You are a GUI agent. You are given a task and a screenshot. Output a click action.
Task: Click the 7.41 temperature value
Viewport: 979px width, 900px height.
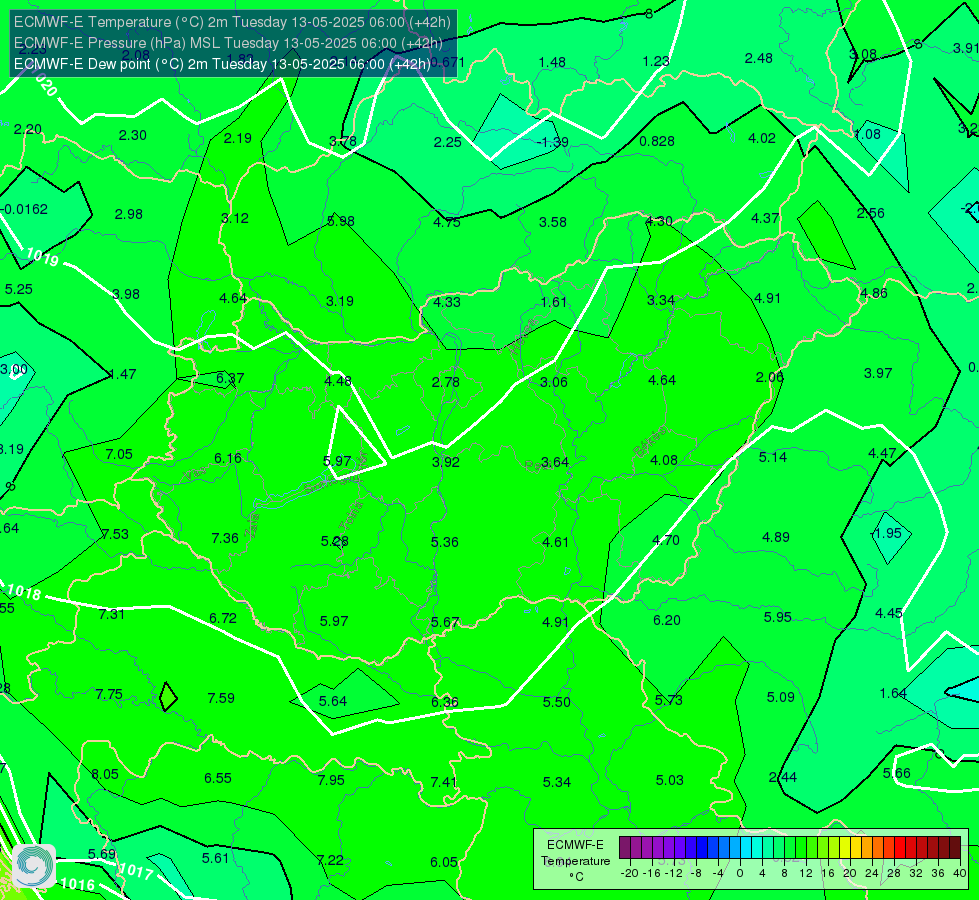(444, 782)
